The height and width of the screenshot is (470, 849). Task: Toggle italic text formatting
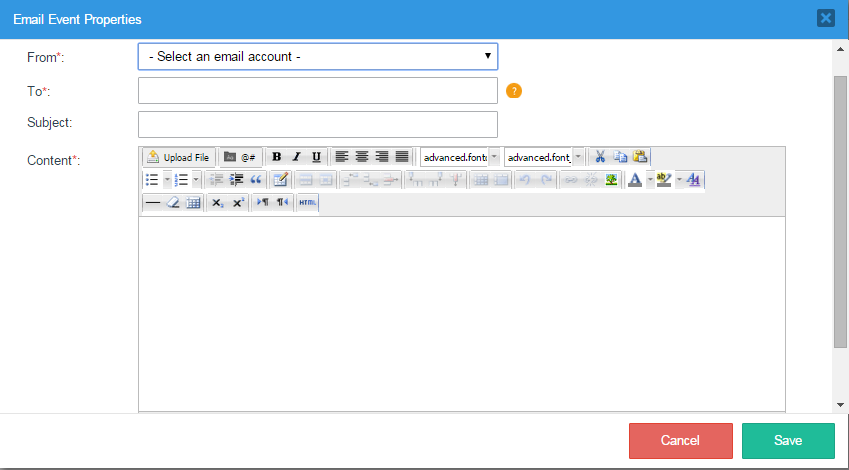(296, 157)
